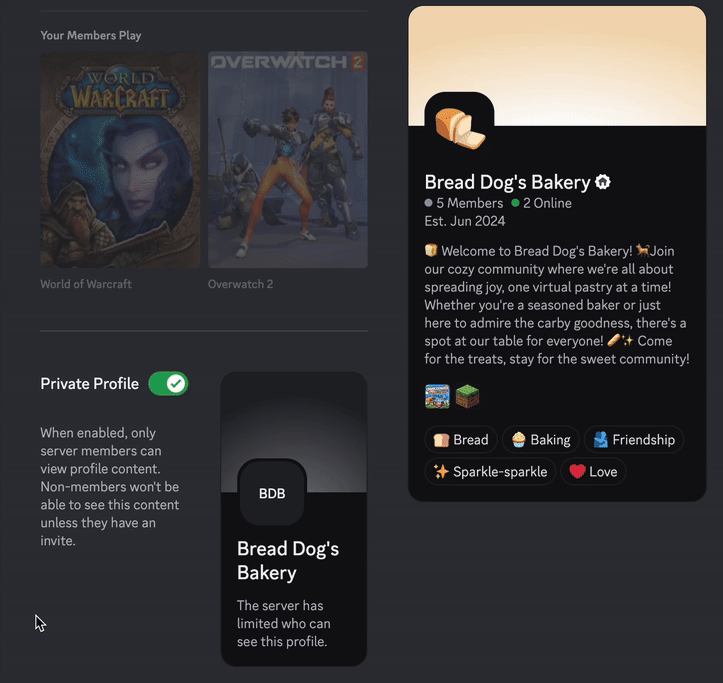Viewport: 723px width, 683px height.
Task: Open the Overwatch 2 cover art
Action: [288, 160]
